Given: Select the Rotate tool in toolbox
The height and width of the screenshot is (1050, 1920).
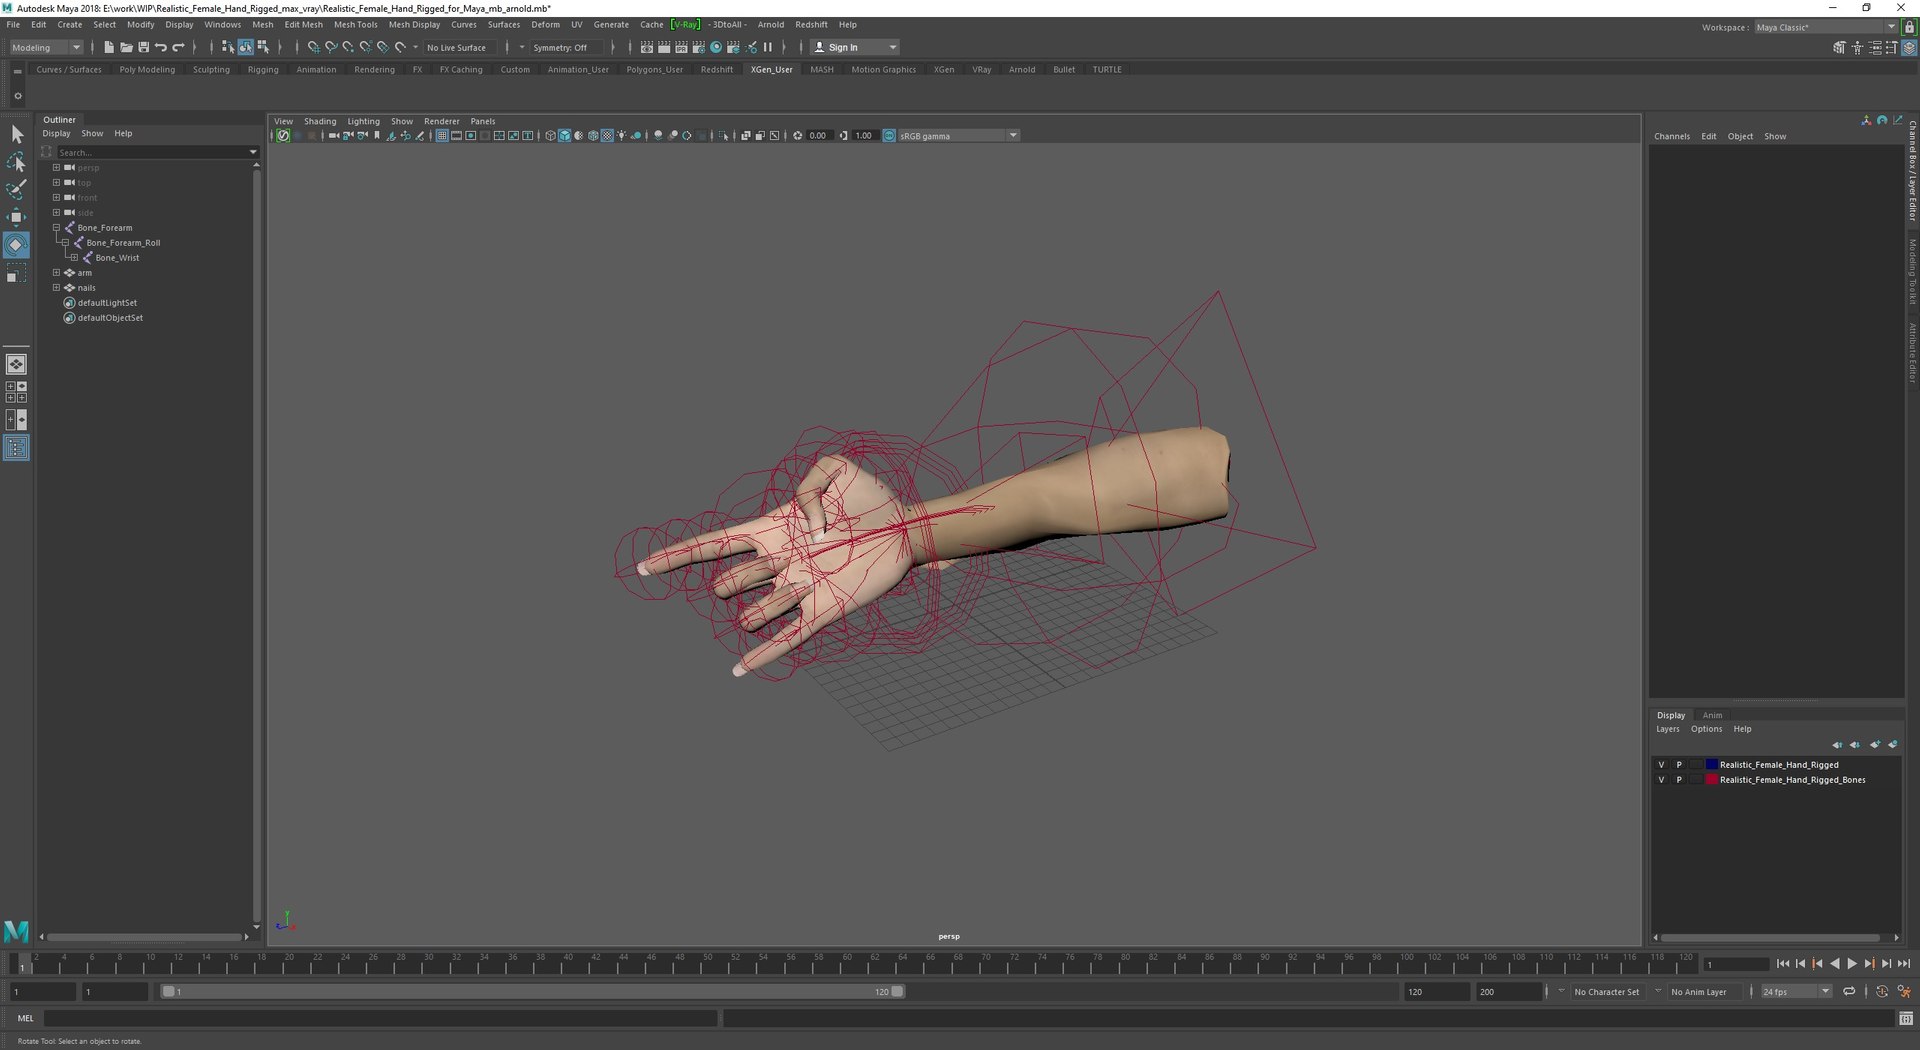Looking at the screenshot, I should pos(17,245).
